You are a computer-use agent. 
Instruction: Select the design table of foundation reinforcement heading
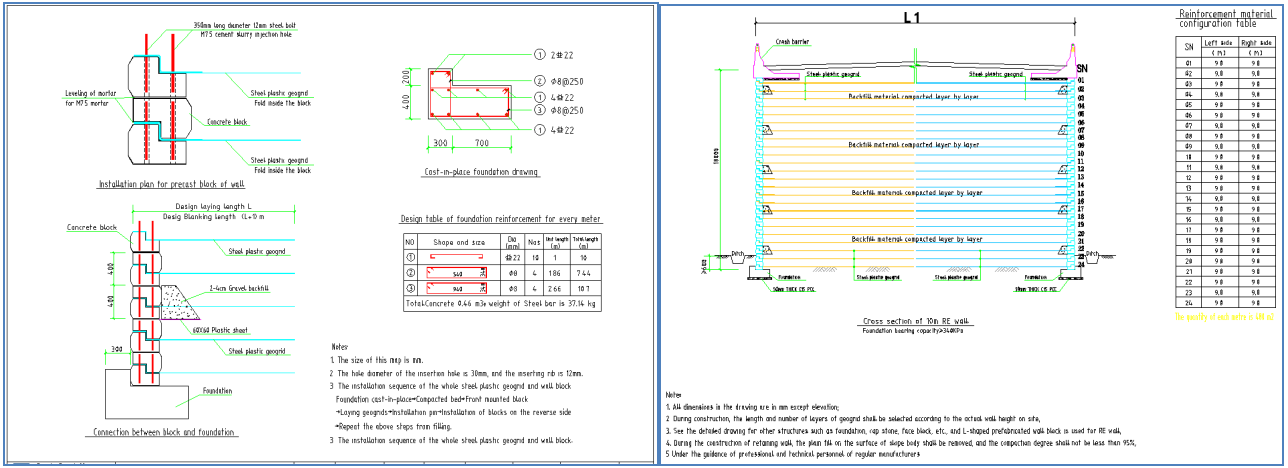pyautogui.click(x=501, y=219)
